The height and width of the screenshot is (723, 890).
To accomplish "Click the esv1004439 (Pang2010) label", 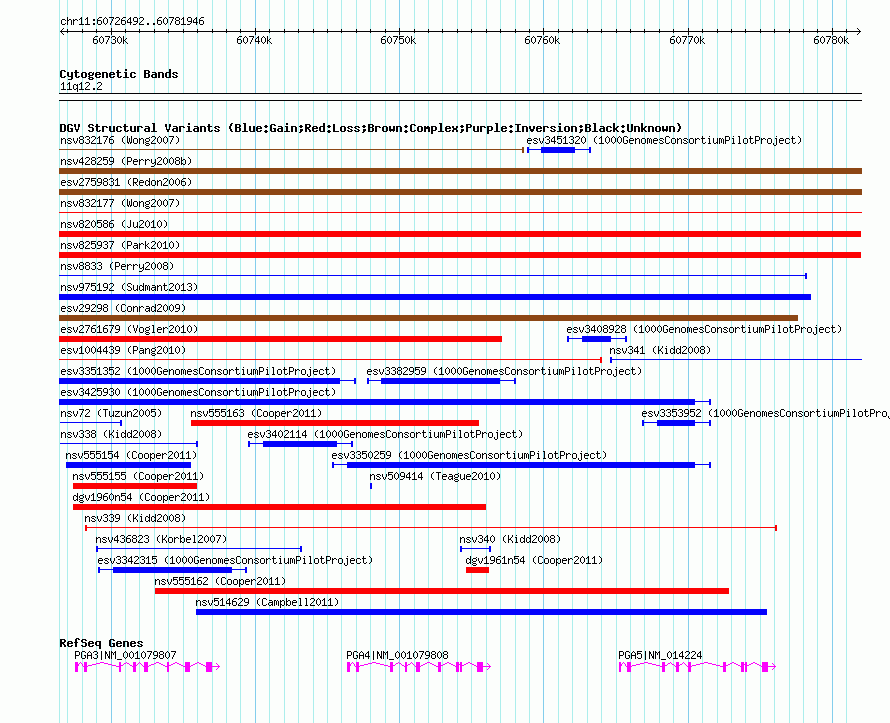I will [x=123, y=350].
